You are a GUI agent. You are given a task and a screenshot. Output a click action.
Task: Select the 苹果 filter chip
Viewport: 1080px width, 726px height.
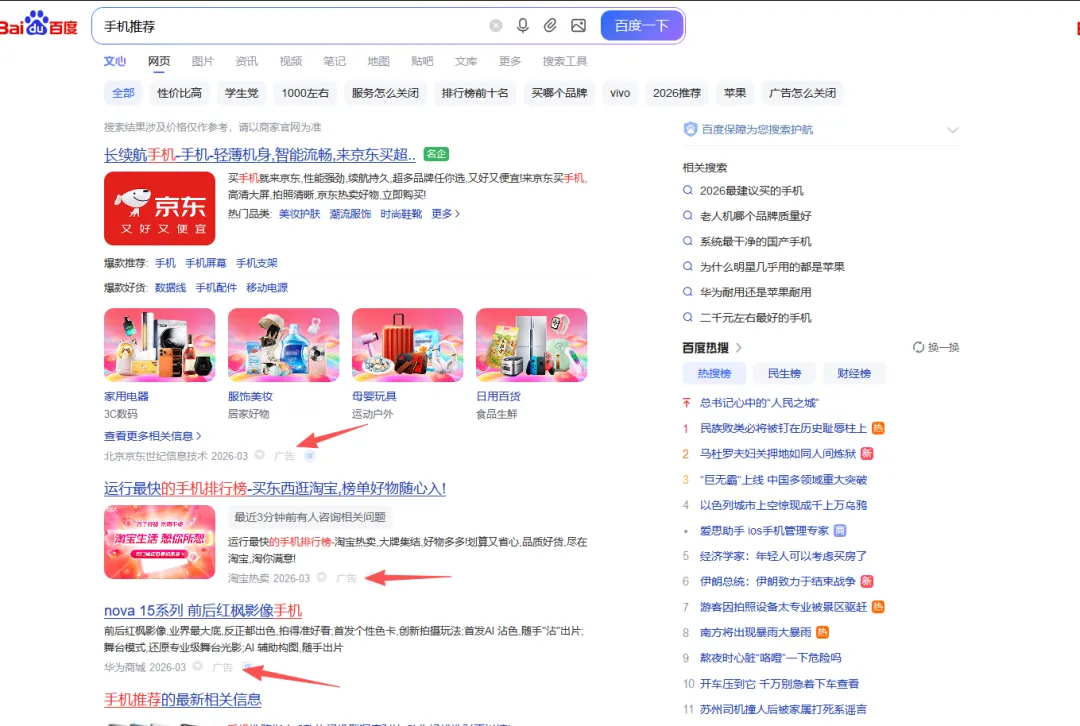pyautogui.click(x=734, y=93)
